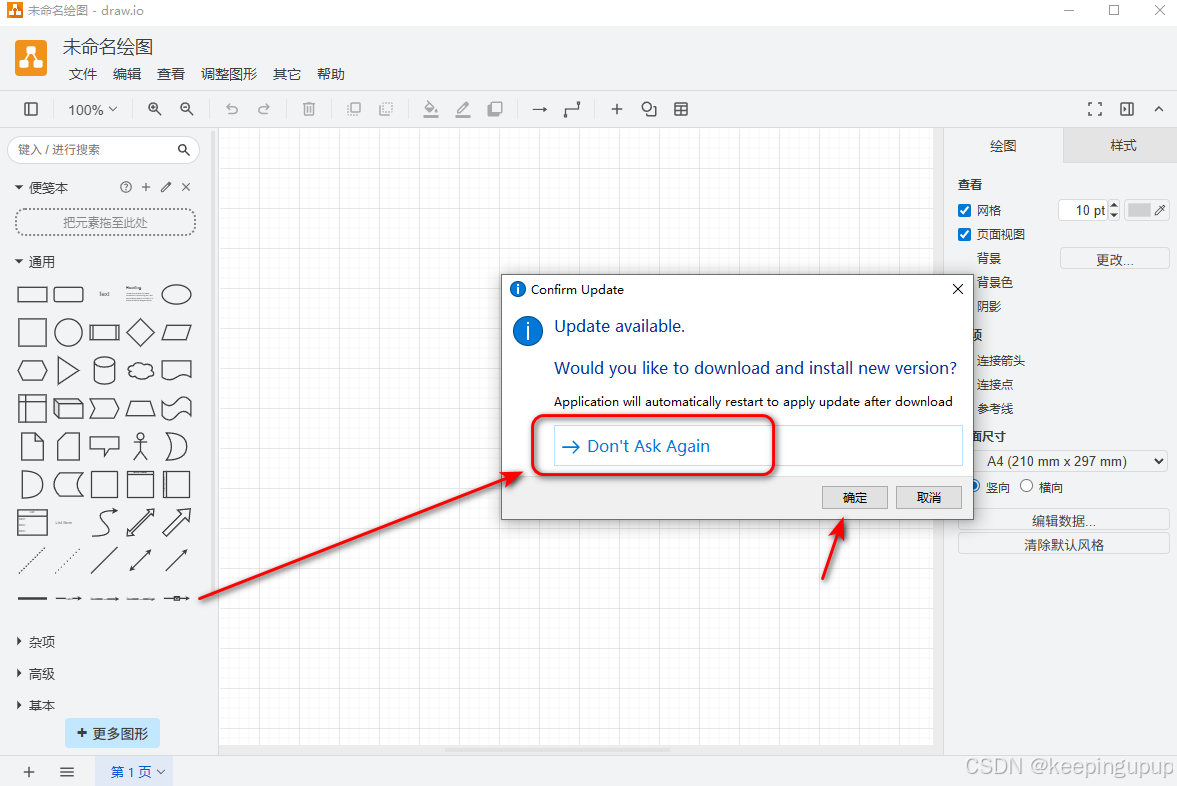Toggle the 网格 checkbox
The height and width of the screenshot is (786, 1177).
(965, 211)
